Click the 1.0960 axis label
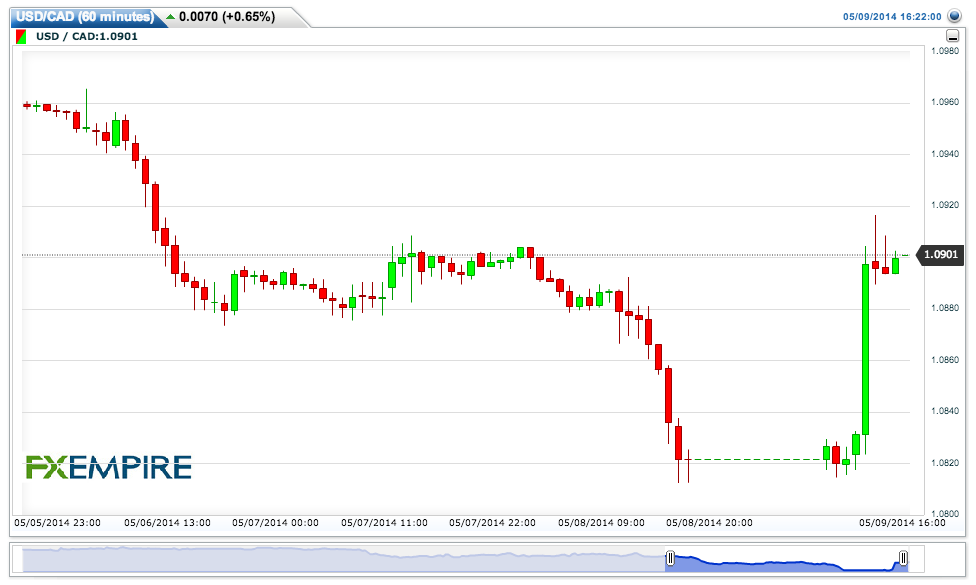 point(945,102)
